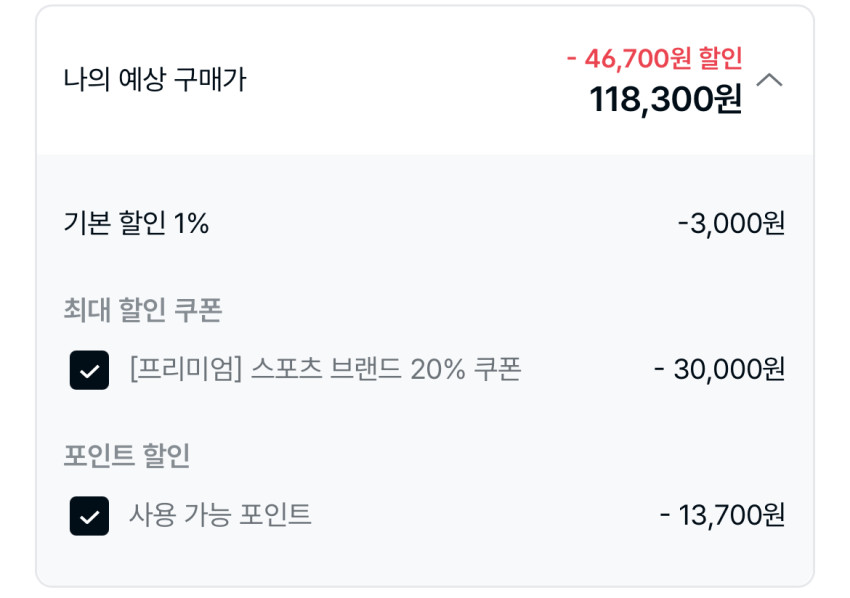Click the 118,300원 final price
Image resolution: width=850 pixels, height=598 pixels.
tap(665, 99)
